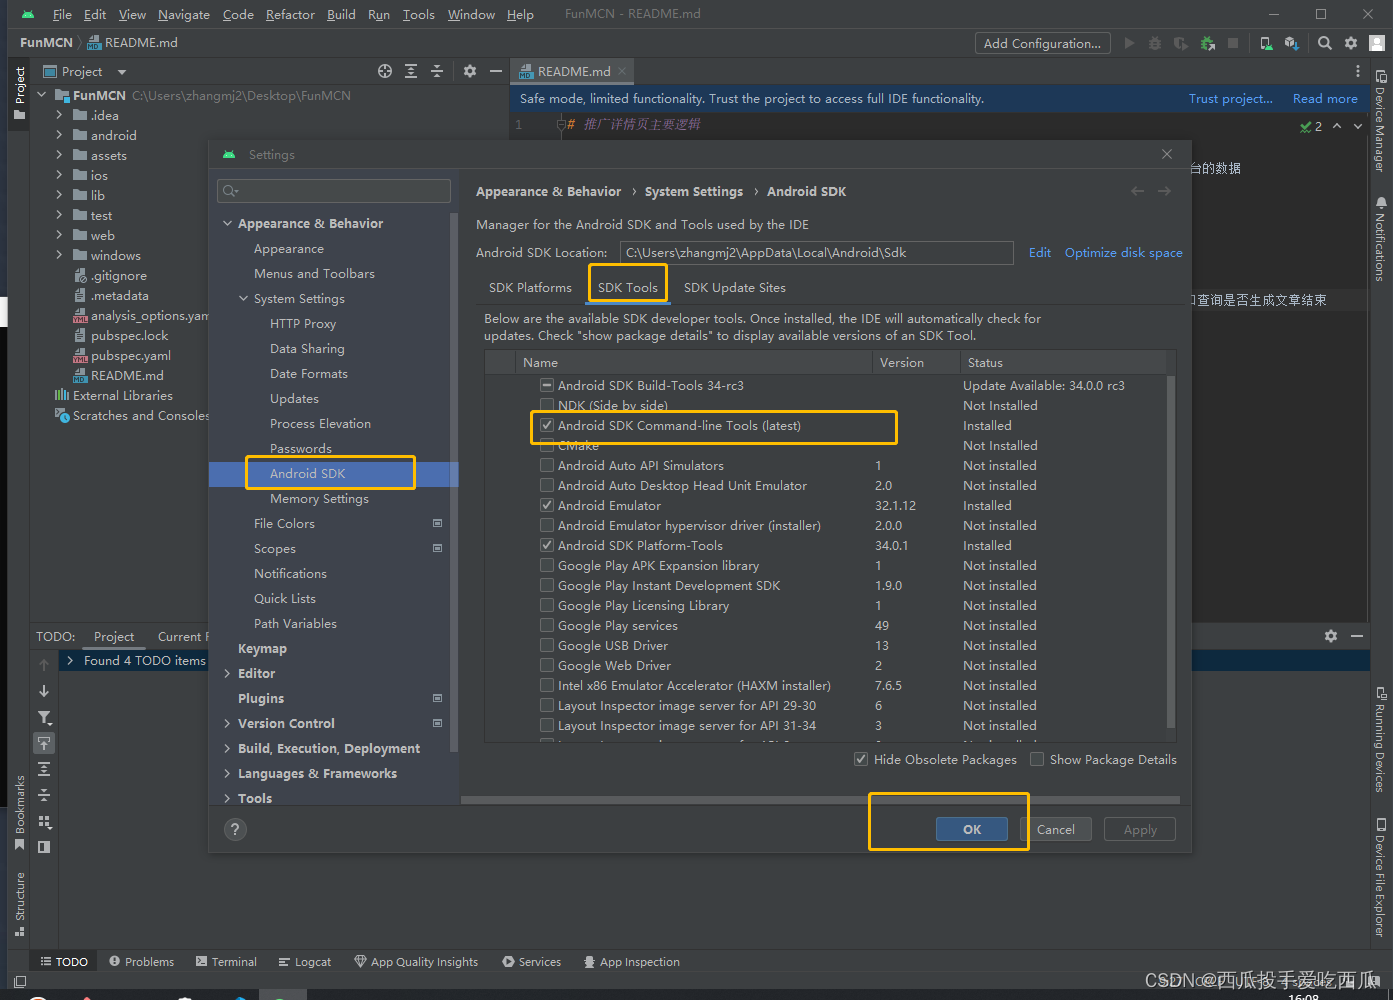Click the SDK tools list vertical scrollbar
The width and height of the screenshot is (1393, 1000).
1171,550
